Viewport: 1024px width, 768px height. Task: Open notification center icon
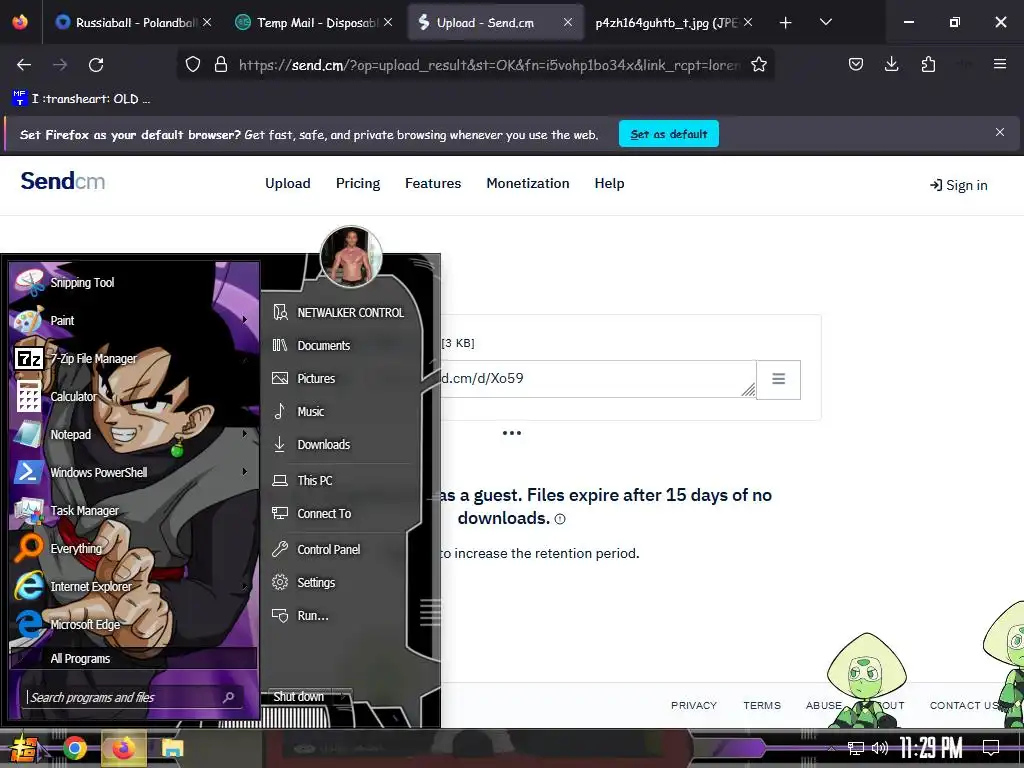click(x=991, y=748)
